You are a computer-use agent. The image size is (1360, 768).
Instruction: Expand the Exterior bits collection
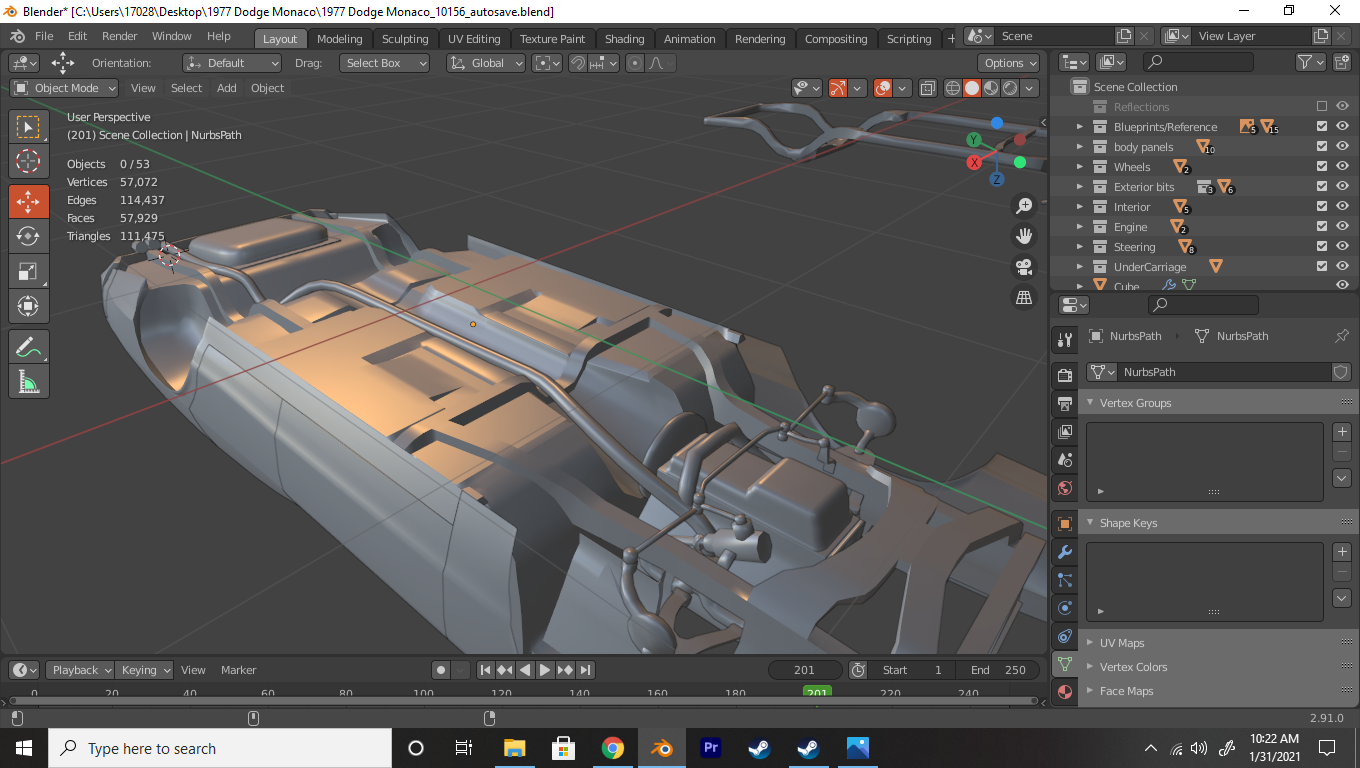pyautogui.click(x=1080, y=187)
